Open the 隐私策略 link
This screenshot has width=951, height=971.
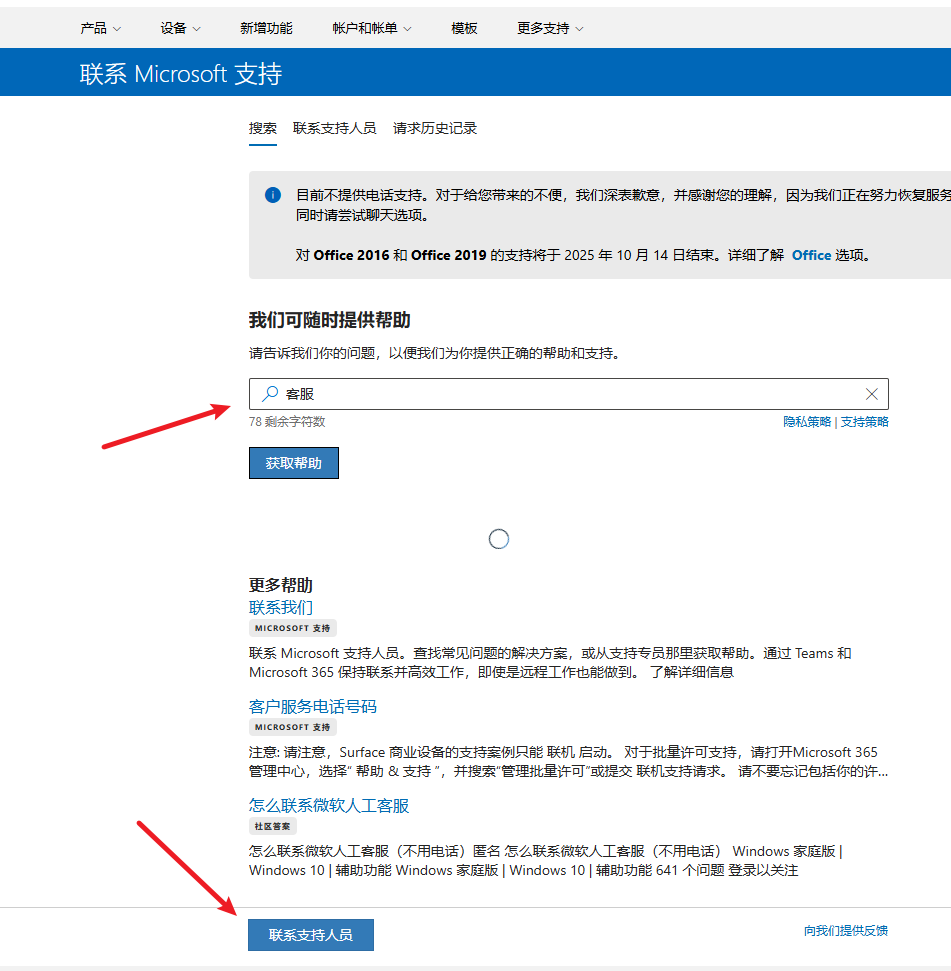tap(807, 422)
